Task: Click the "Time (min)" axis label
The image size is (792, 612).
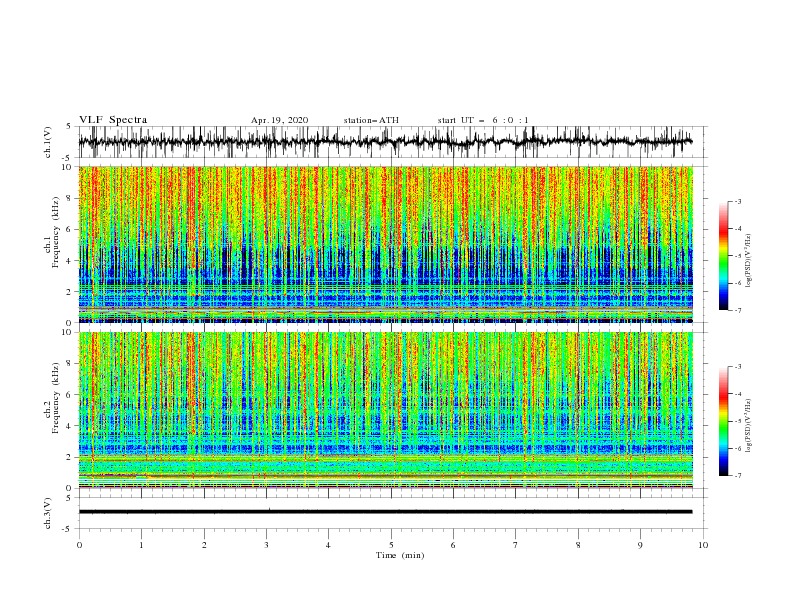Action: (400, 555)
